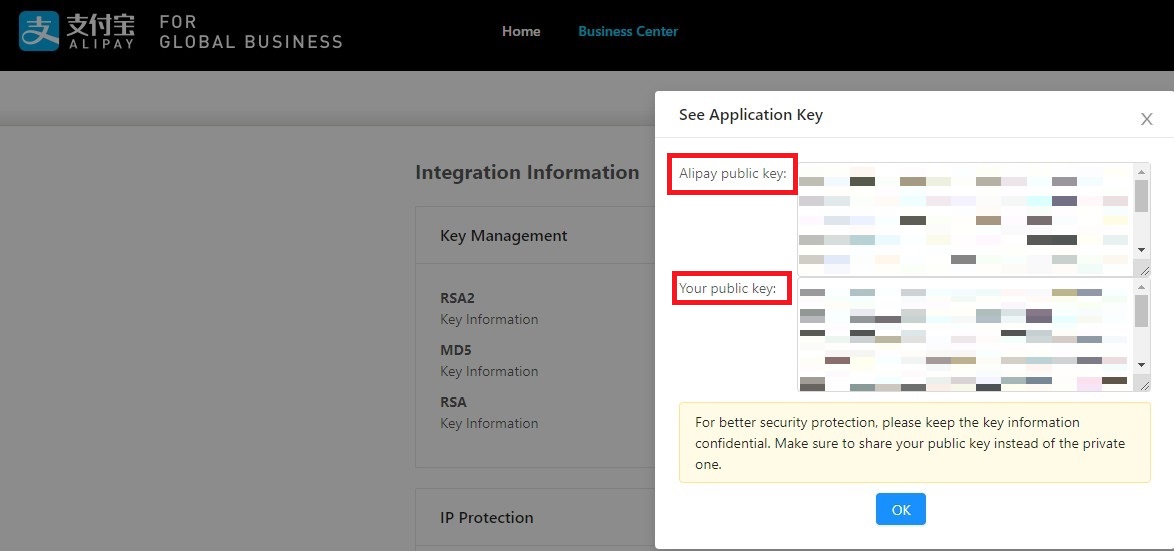Open Key Information under RSA2

(489, 320)
